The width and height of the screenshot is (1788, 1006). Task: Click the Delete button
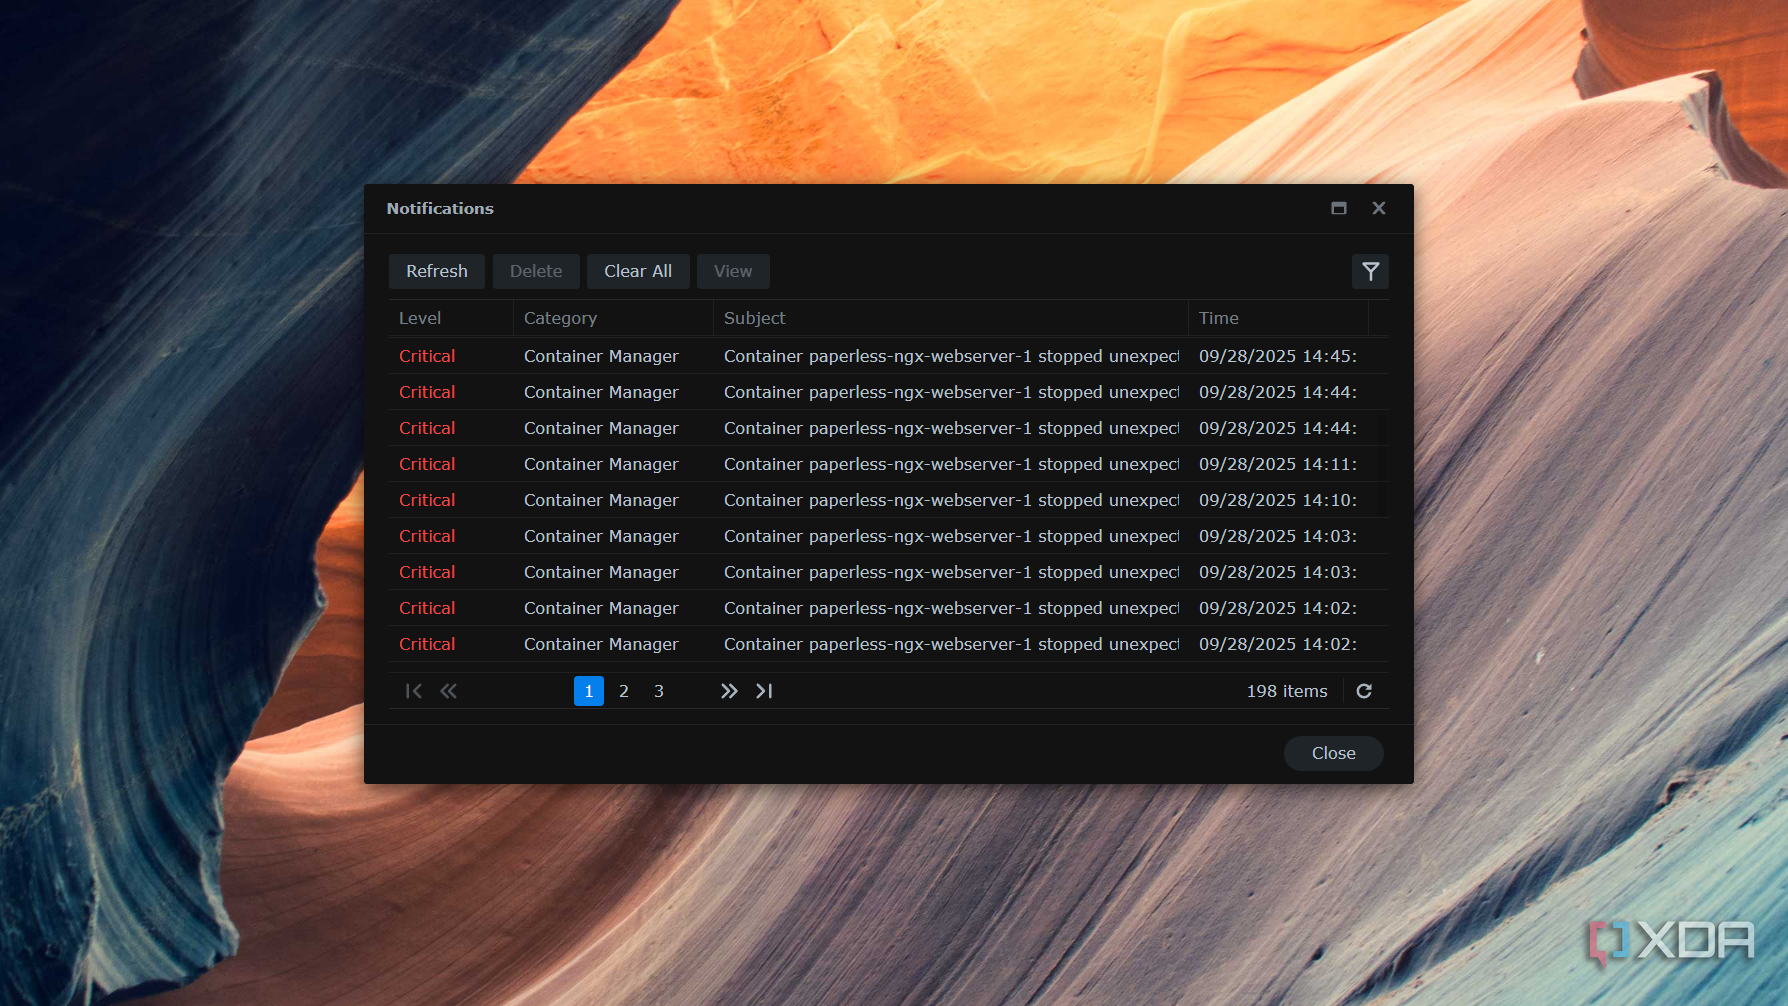tap(536, 271)
